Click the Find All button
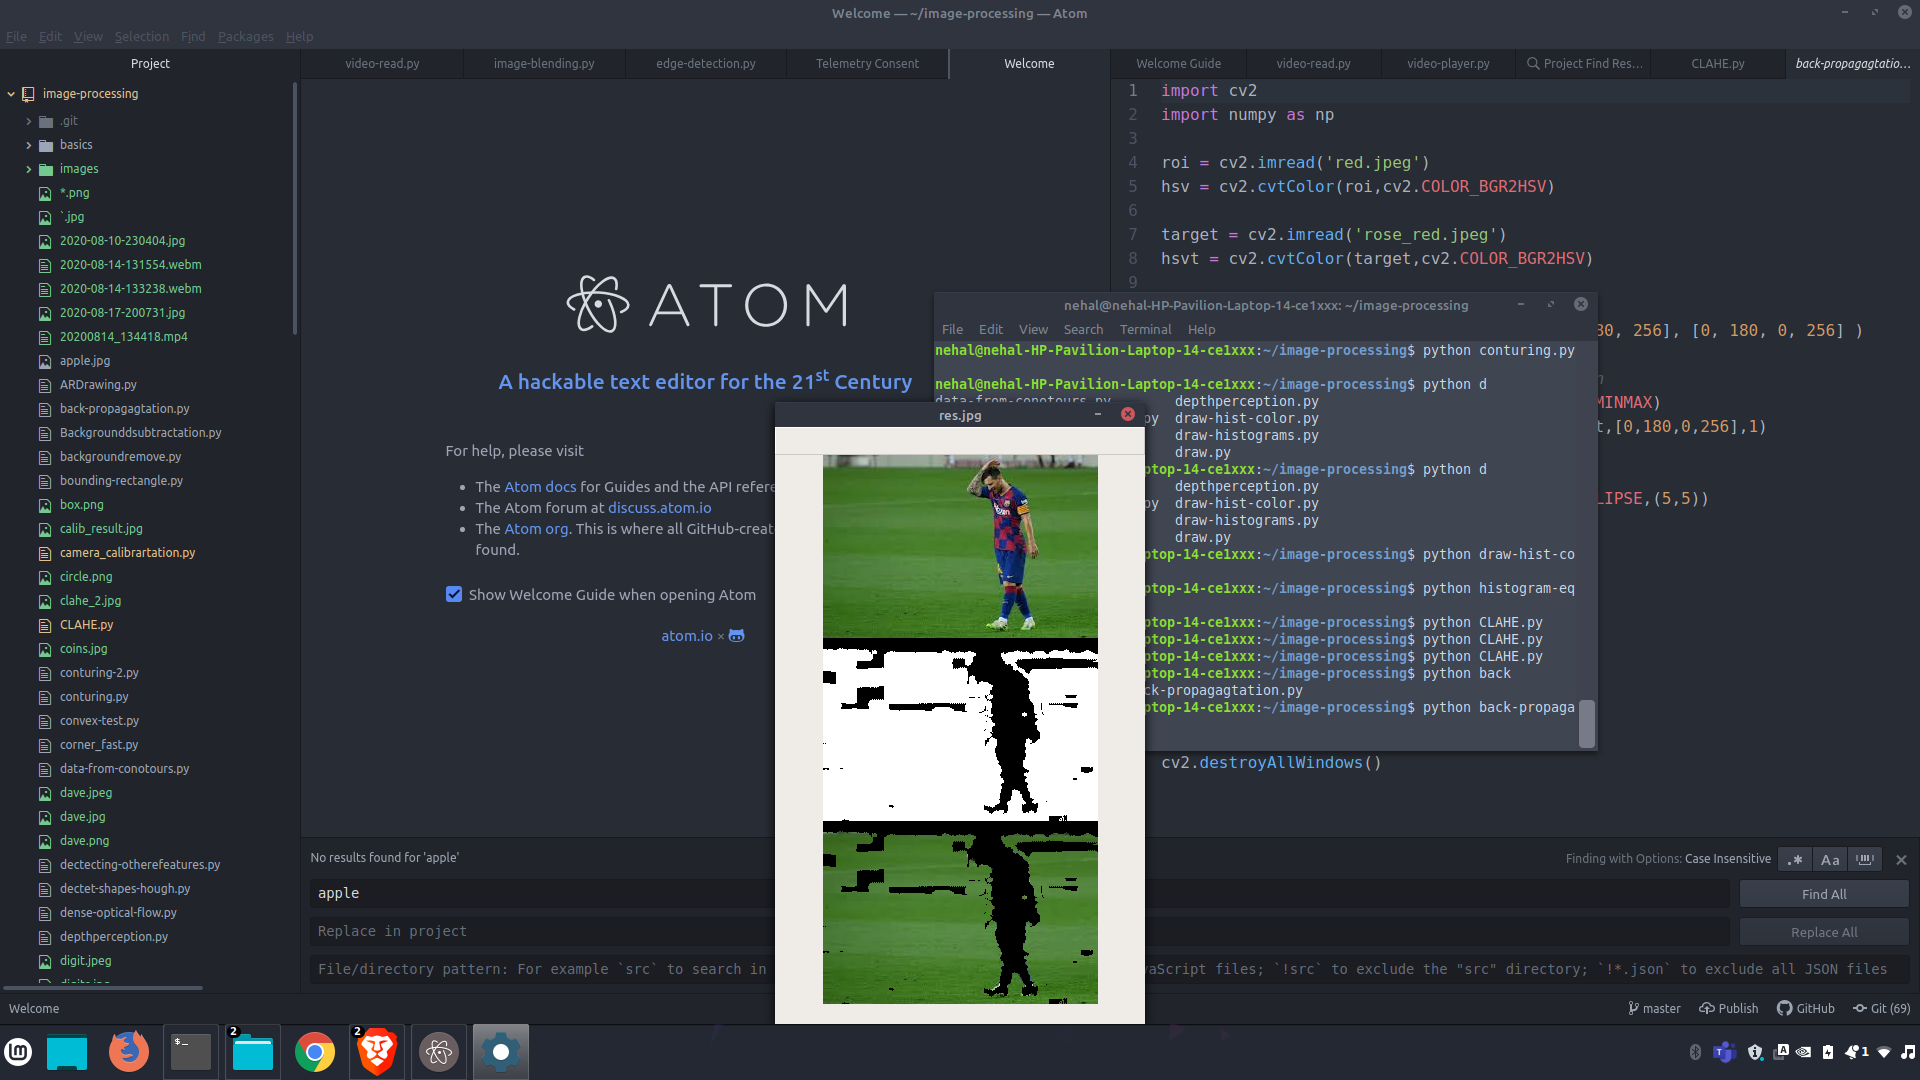The width and height of the screenshot is (1920, 1080). pos(1824,895)
